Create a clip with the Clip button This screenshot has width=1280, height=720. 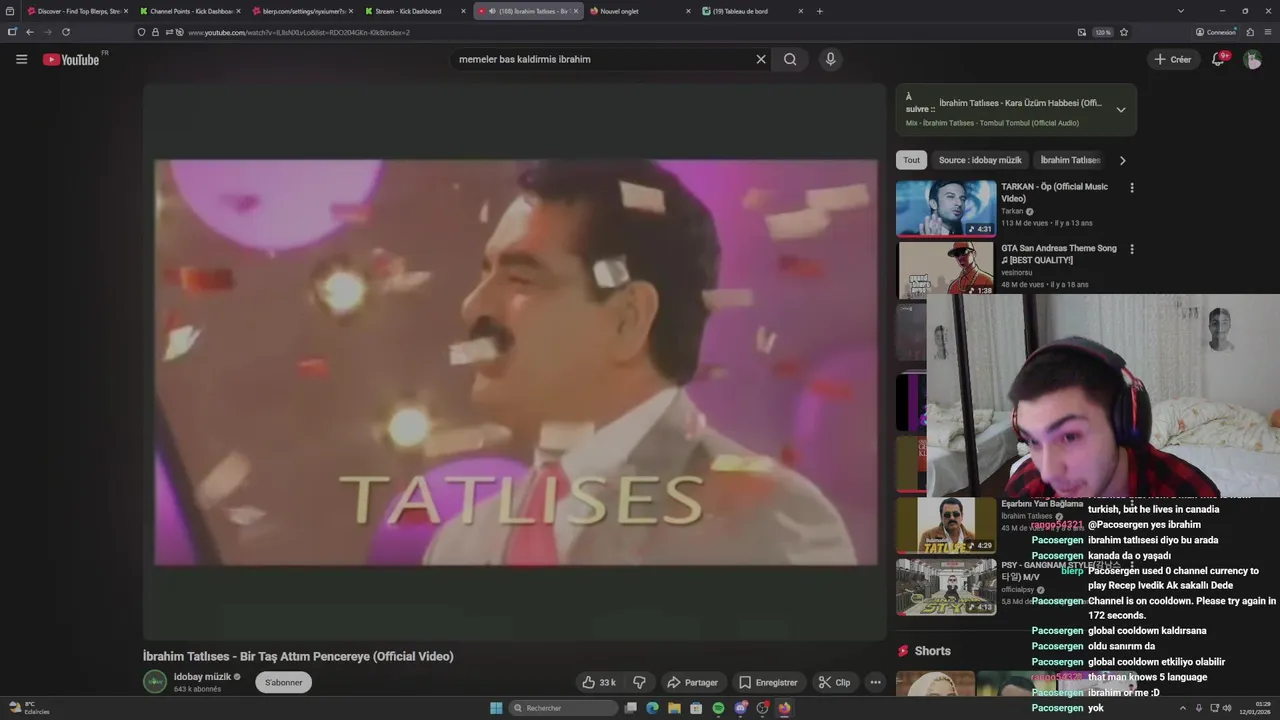[834, 682]
